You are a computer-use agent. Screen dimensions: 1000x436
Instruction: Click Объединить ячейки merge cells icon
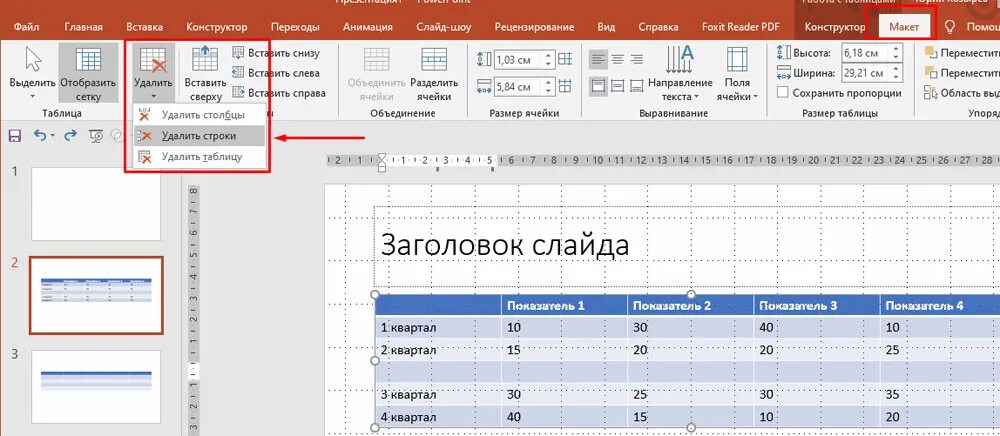(x=376, y=60)
